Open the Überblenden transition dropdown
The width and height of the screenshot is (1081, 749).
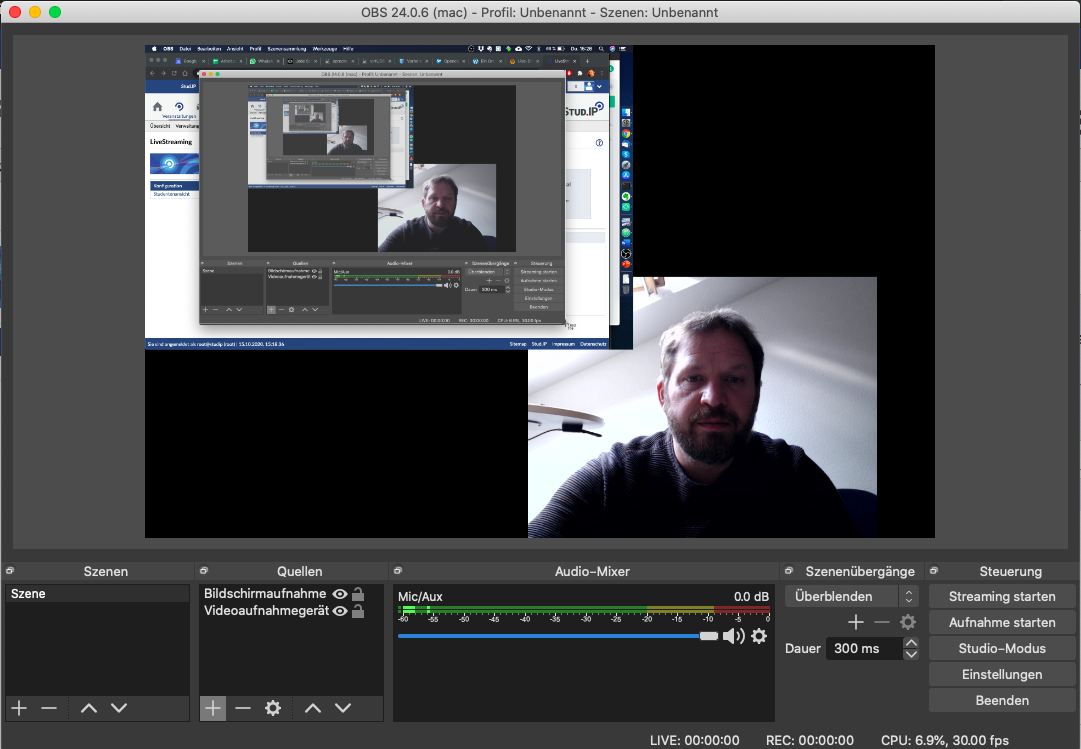(x=851, y=596)
